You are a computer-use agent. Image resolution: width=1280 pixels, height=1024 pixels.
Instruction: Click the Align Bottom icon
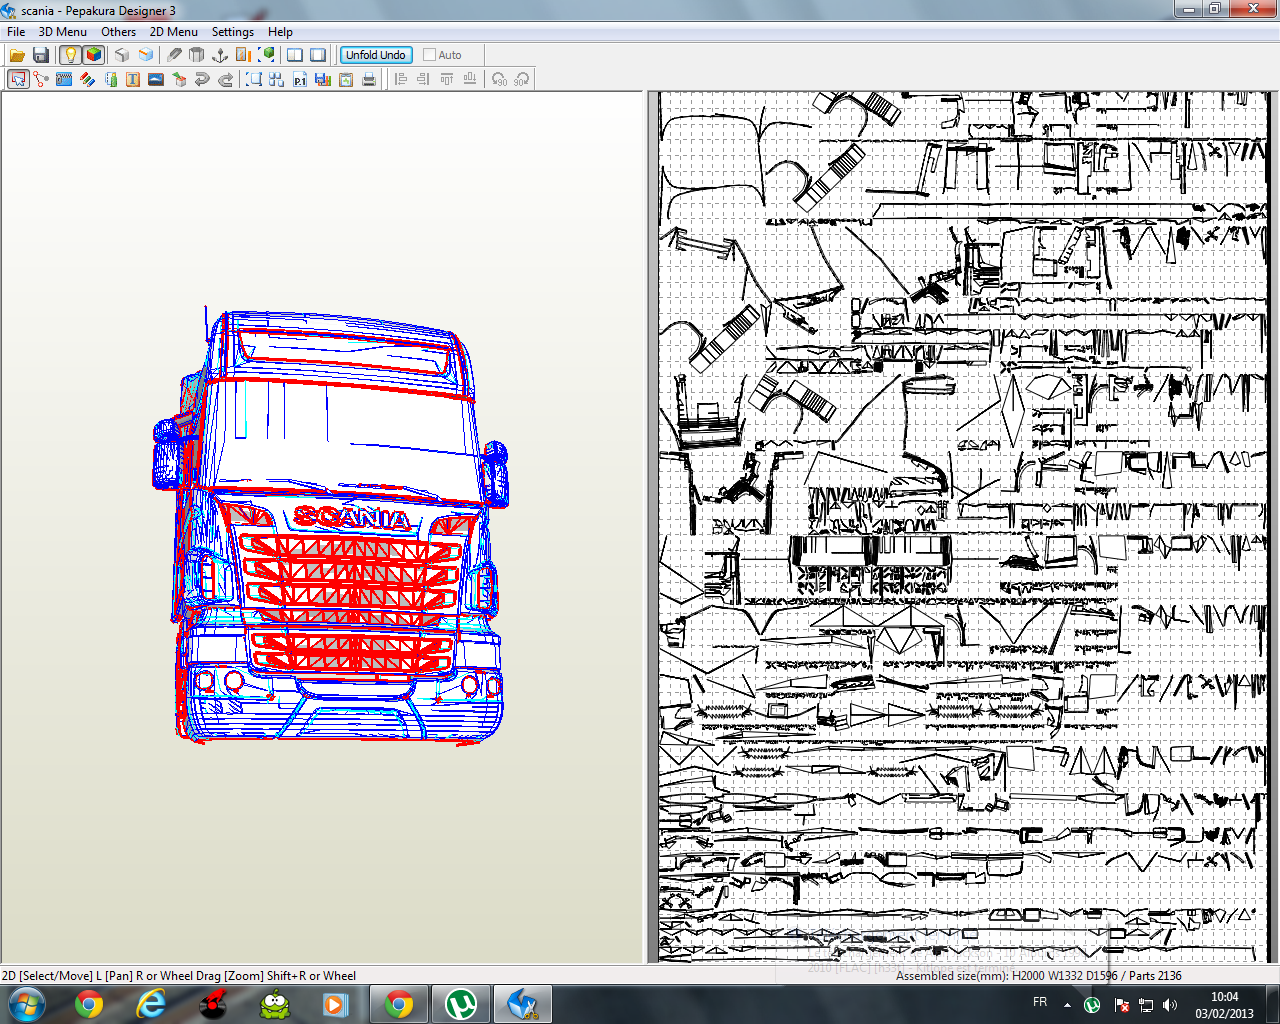pos(470,79)
